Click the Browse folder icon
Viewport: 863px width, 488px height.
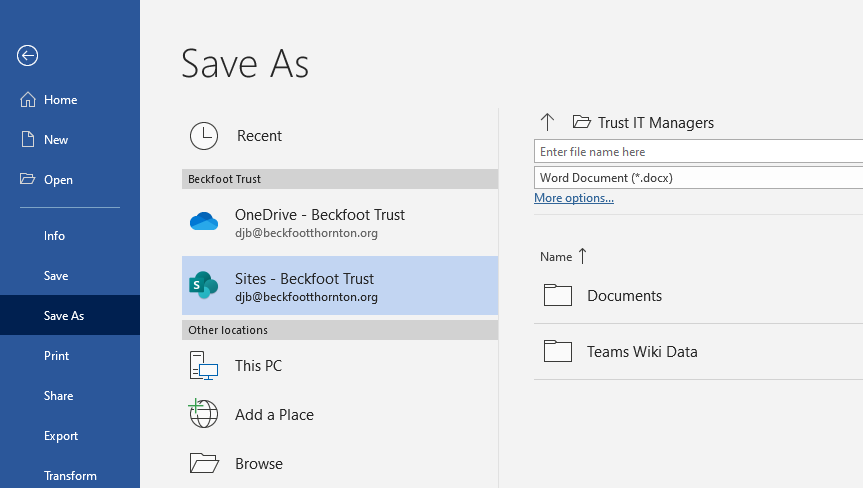pos(204,463)
